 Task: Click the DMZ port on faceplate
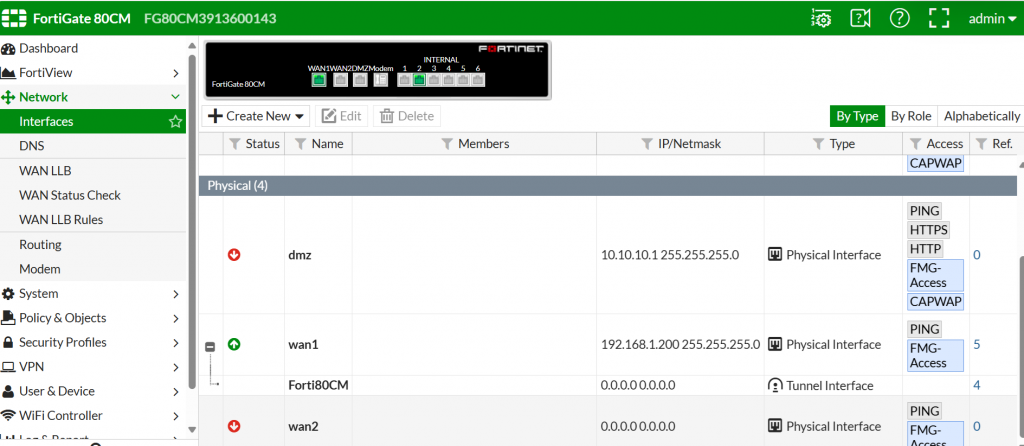pos(360,80)
